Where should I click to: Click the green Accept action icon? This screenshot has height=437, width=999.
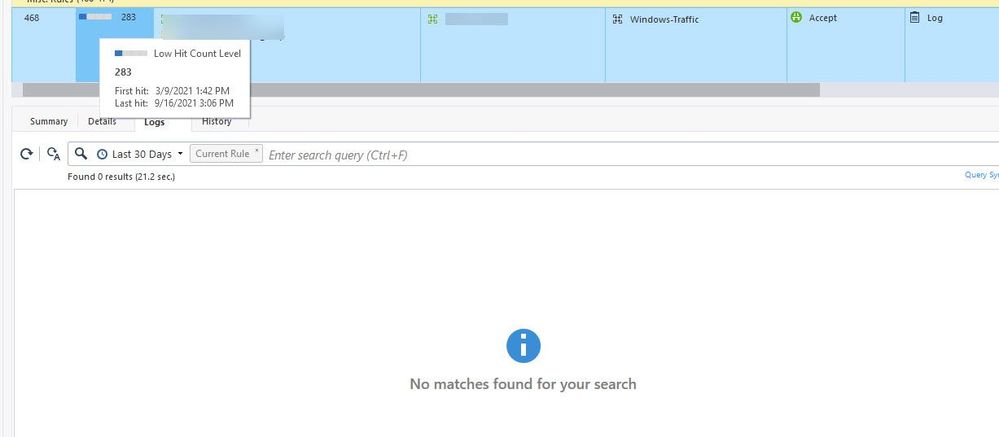(x=796, y=18)
